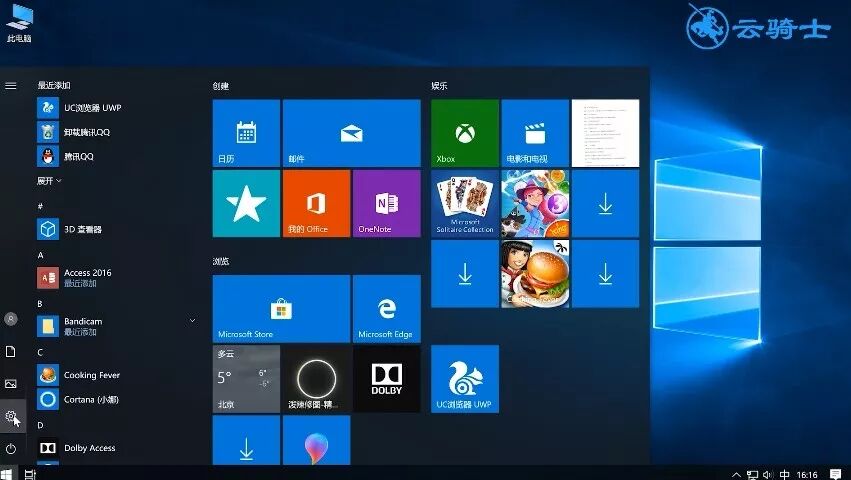
Task: Expand the recently added list (展开)
Action: [49, 181]
